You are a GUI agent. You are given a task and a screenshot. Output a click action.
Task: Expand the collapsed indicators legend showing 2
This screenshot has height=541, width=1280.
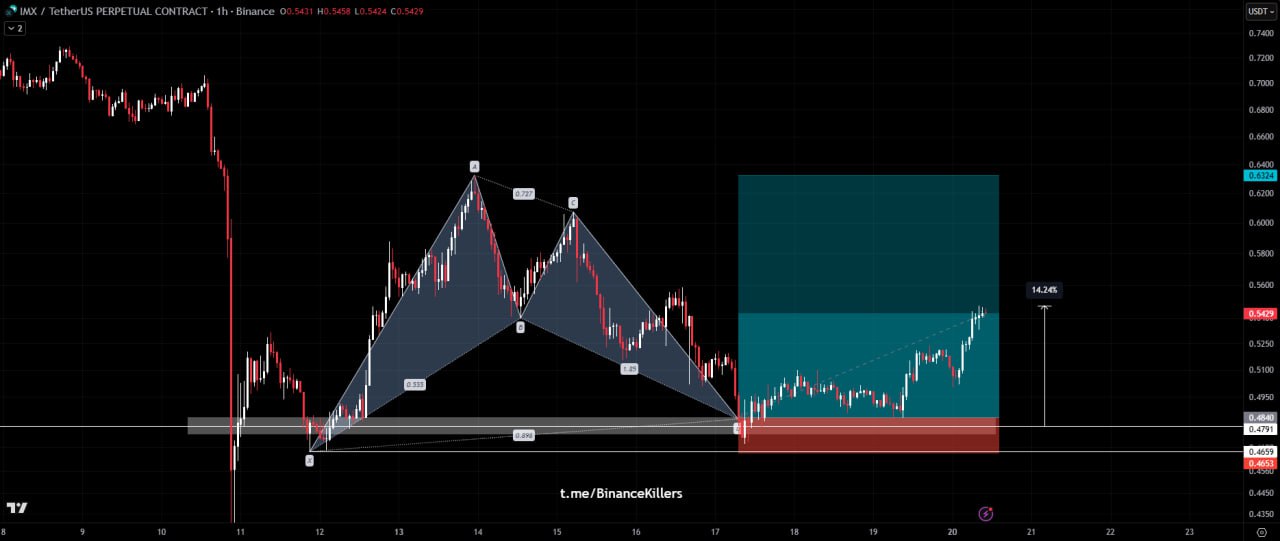click(x=15, y=29)
